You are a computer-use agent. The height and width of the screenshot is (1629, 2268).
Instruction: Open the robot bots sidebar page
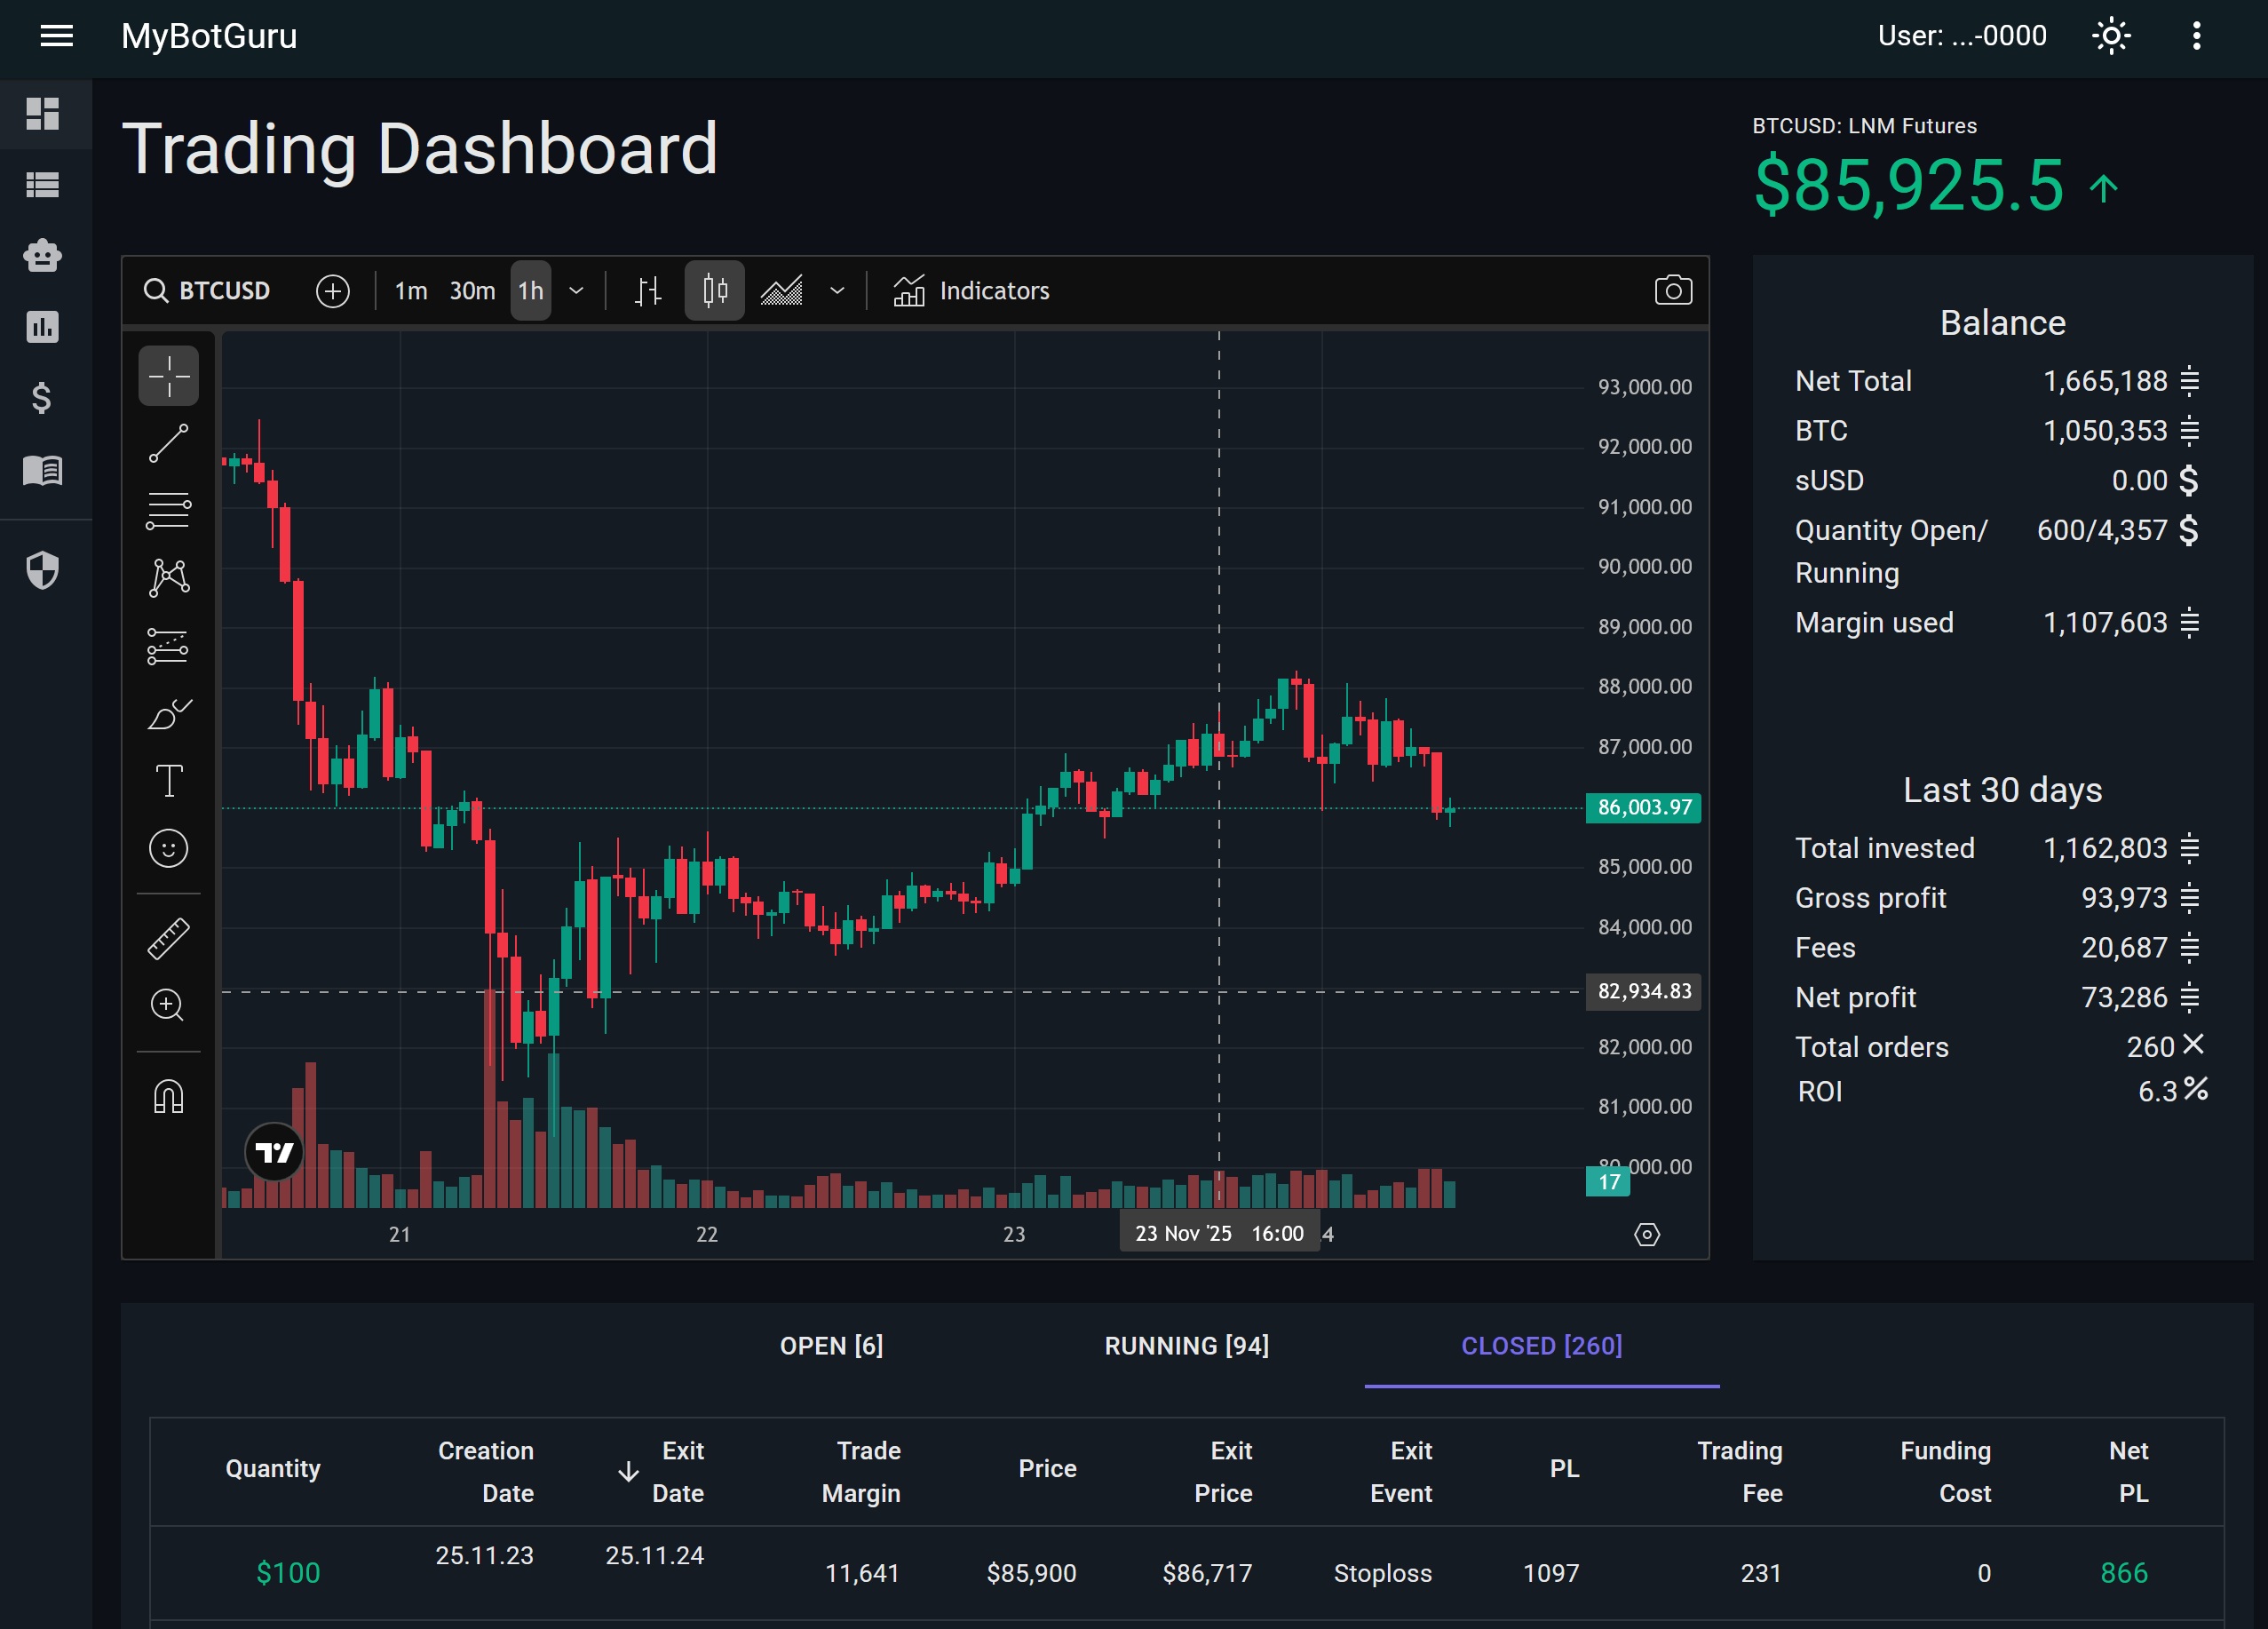pos(43,255)
